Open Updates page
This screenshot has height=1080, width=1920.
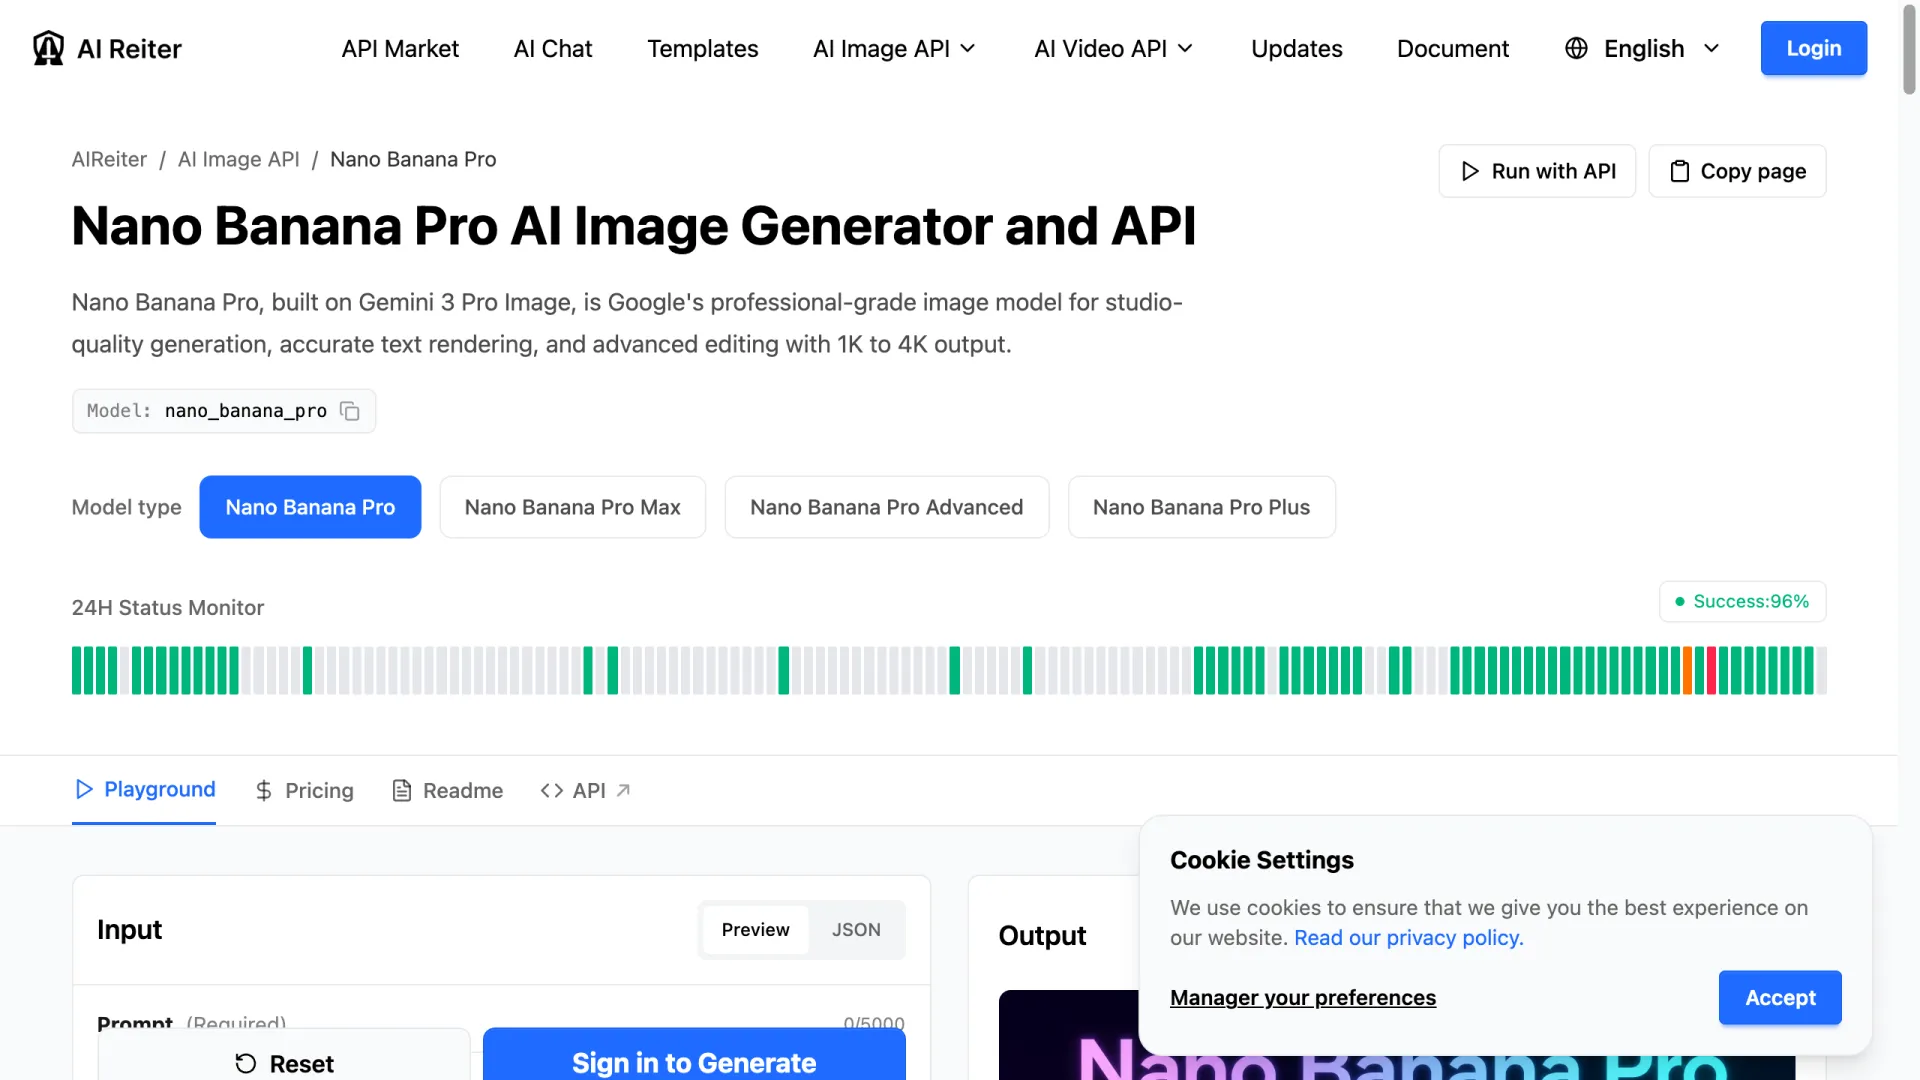[1297, 48]
